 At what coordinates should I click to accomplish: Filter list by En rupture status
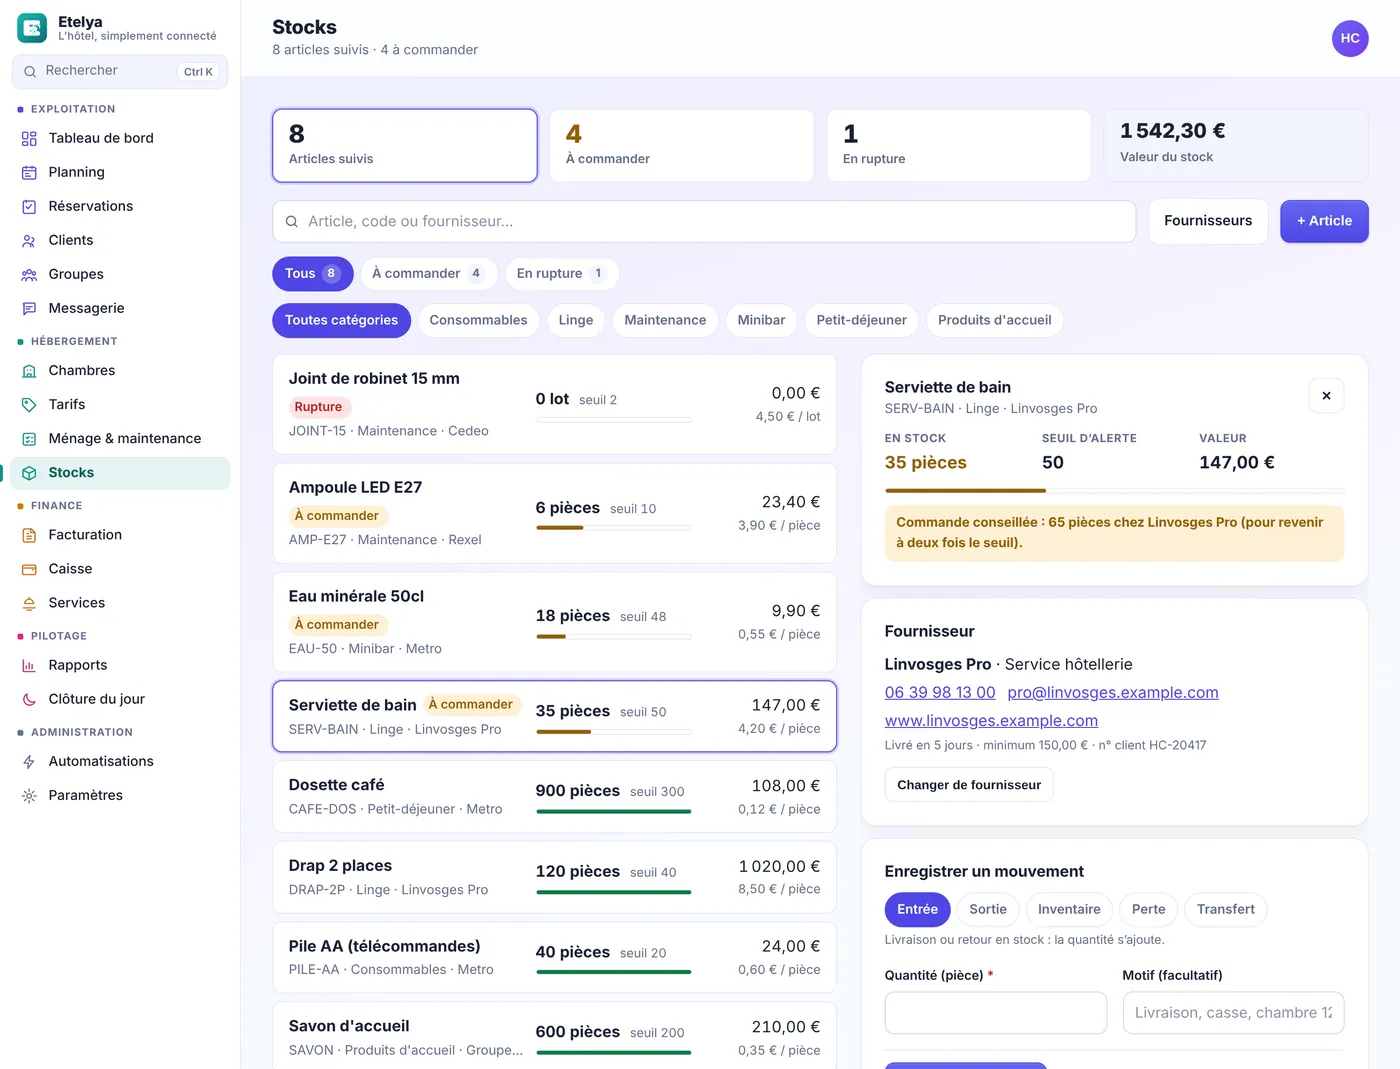coord(561,274)
